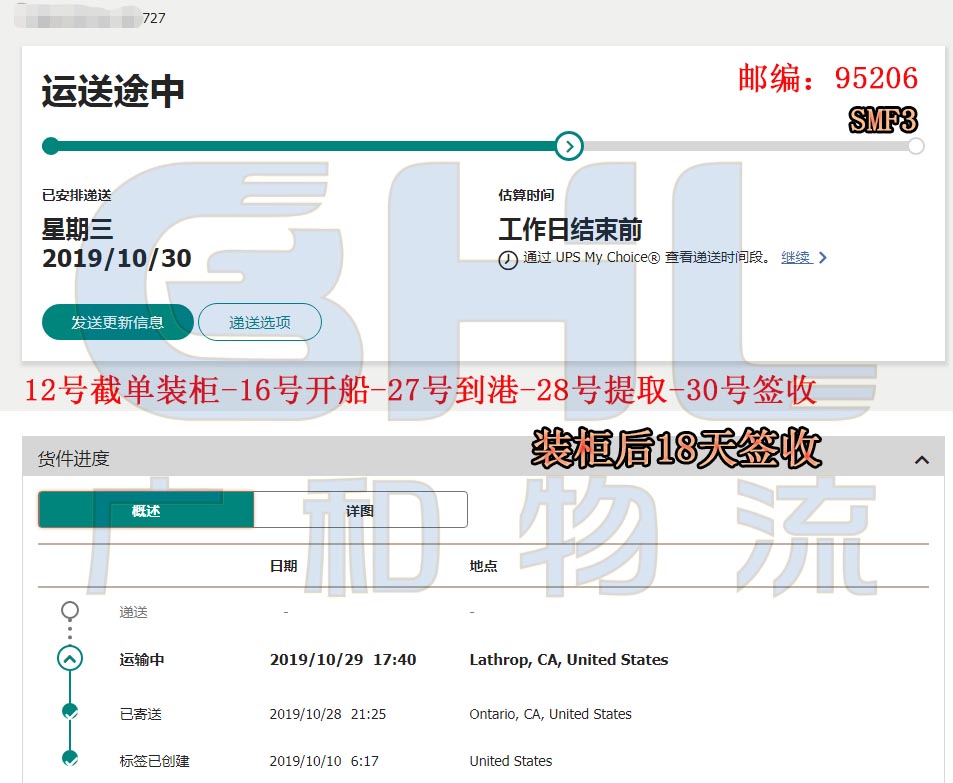The height and width of the screenshot is (783, 953).
Task: Collapse the 货件进度 panel with its chevron
Action: pos(921,460)
